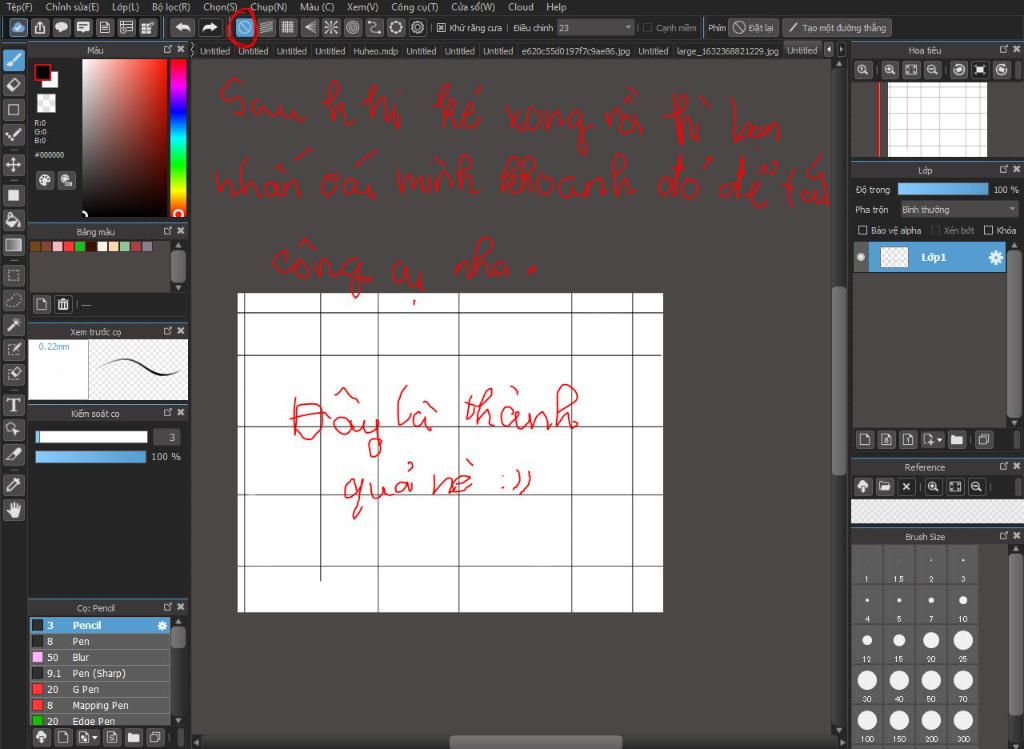Undock the Brush Size panel
The height and width of the screenshot is (749, 1024).
(1004, 536)
